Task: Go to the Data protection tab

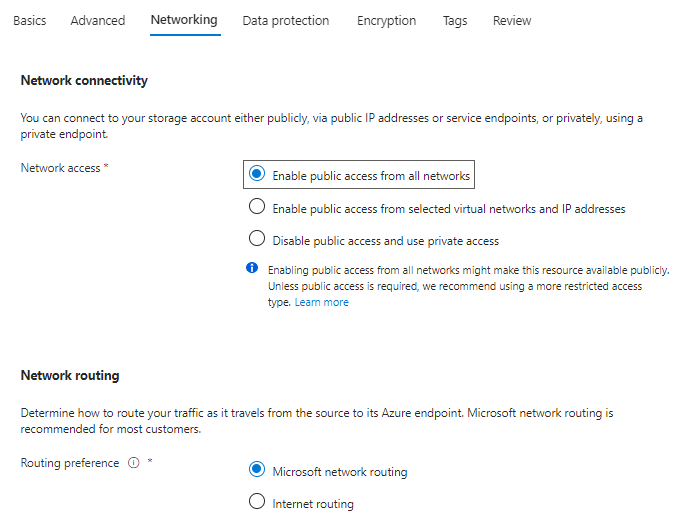Action: click(285, 21)
